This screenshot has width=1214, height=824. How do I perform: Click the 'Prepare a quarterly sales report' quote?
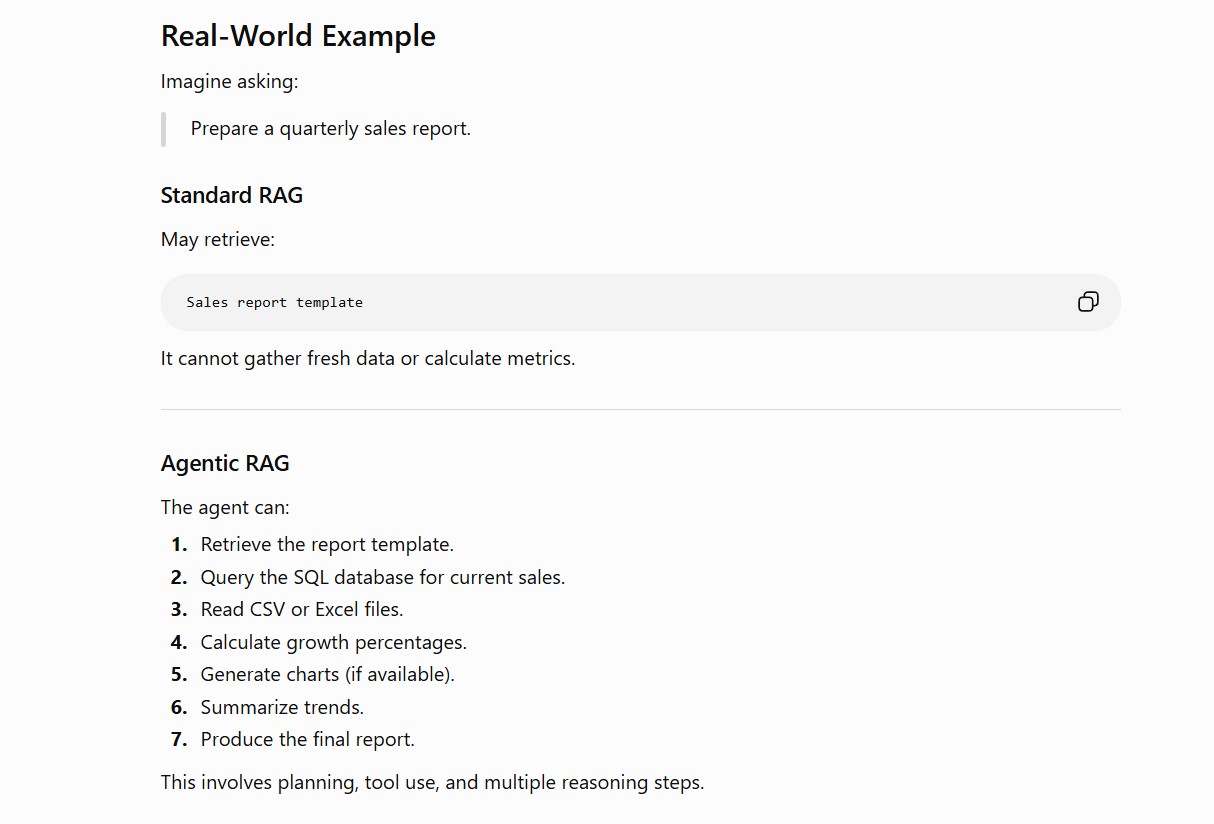tap(331, 129)
